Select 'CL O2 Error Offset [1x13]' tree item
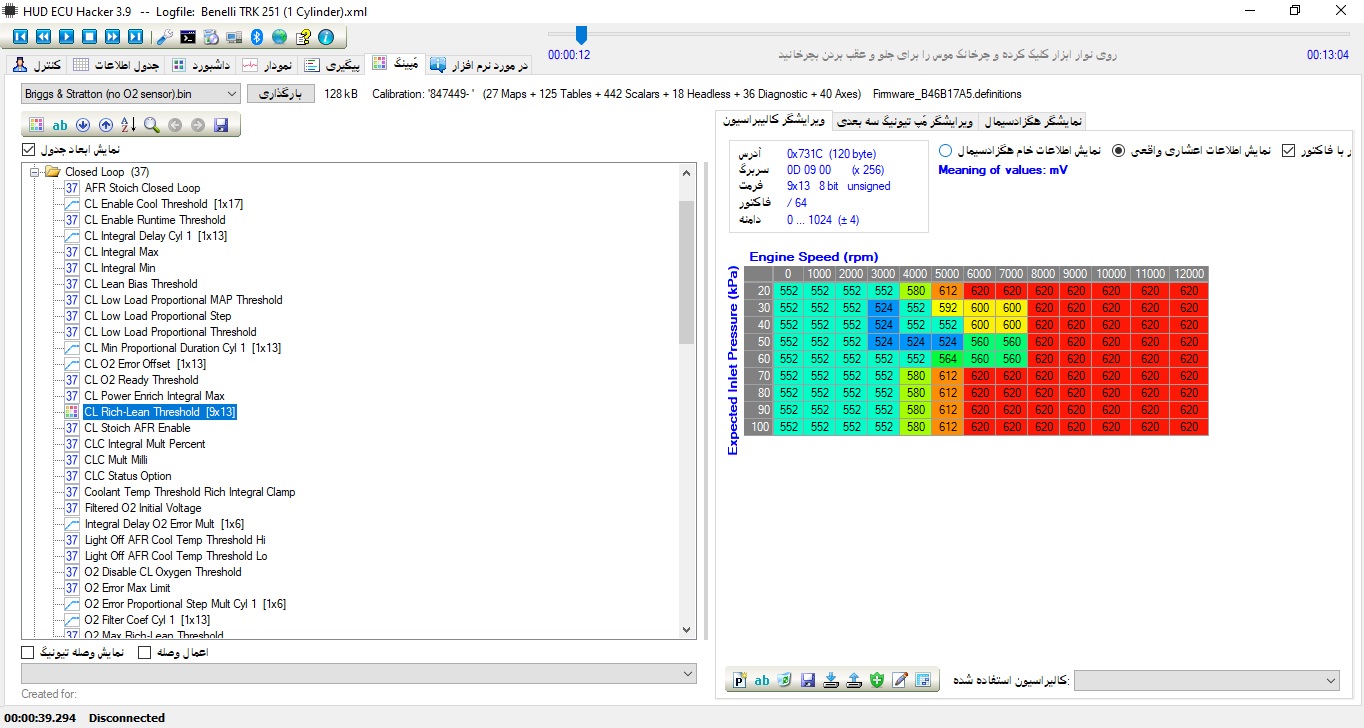The width and height of the screenshot is (1364, 728). click(145, 364)
